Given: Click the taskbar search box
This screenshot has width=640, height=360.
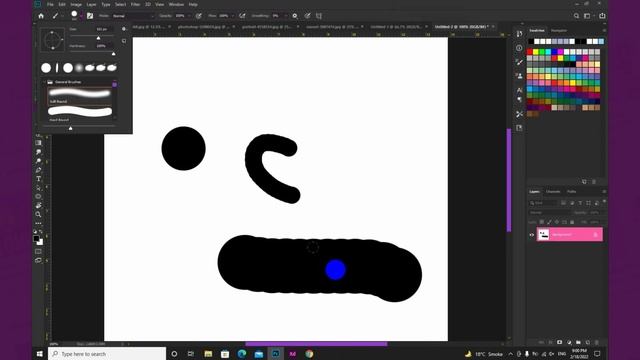Looking at the screenshot, I should [107, 354].
